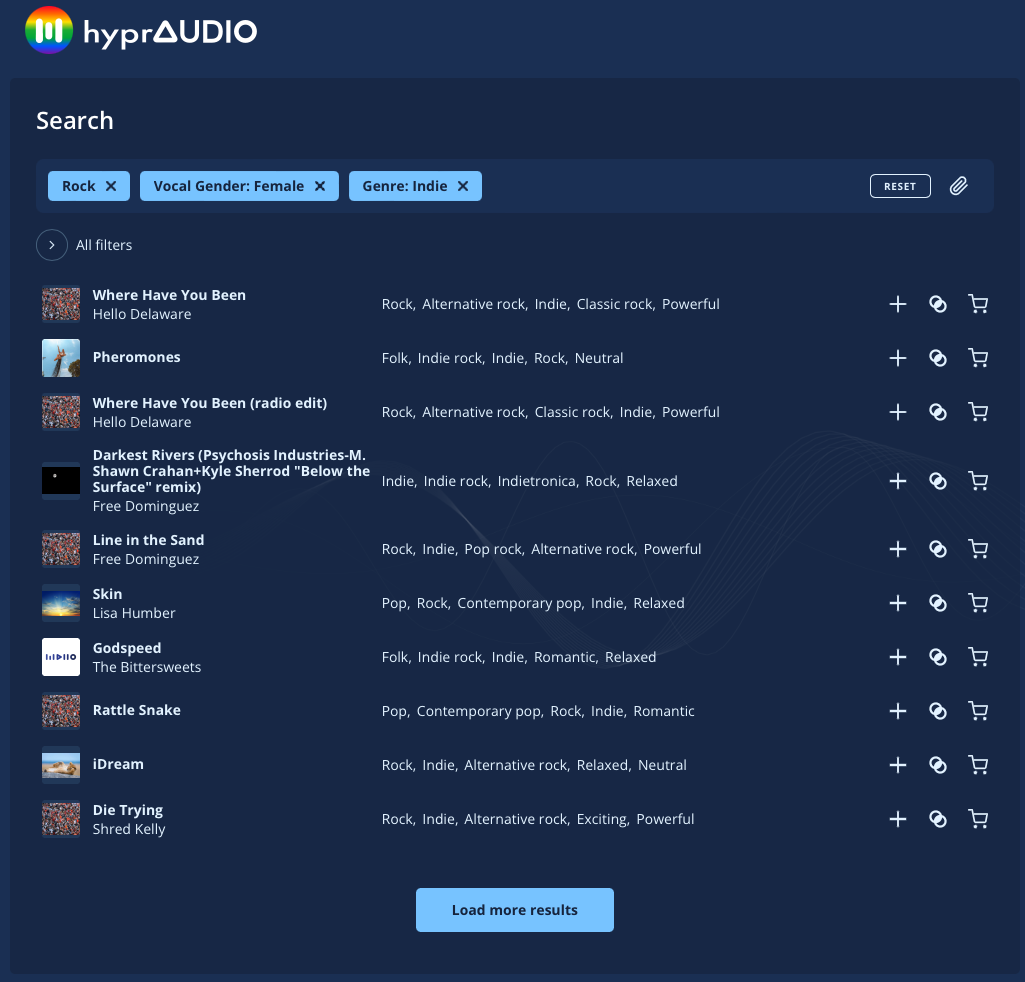The height and width of the screenshot is (982, 1025).
Task: Find similar tracks to Skin
Action: point(938,603)
